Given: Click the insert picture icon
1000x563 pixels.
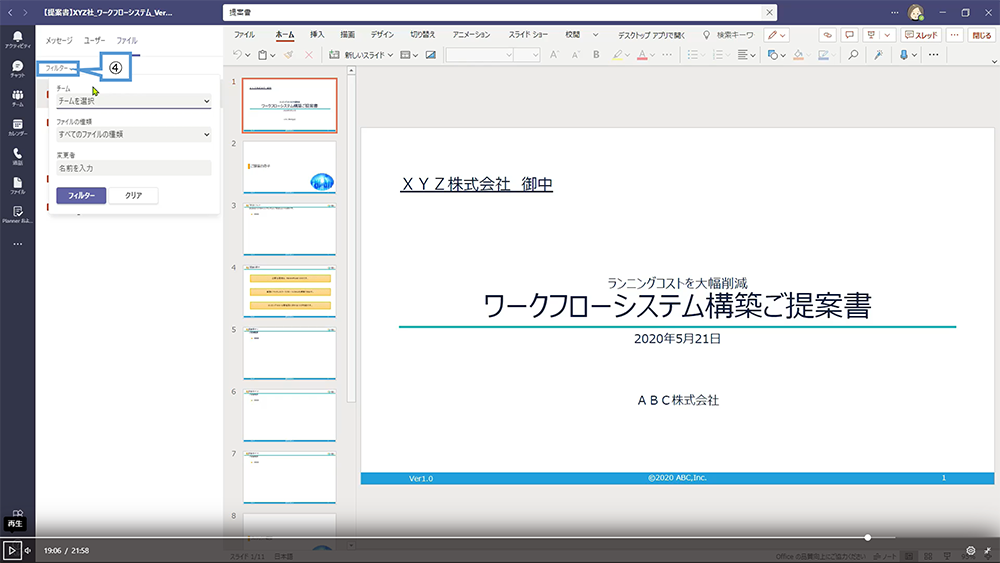Looking at the screenshot, I should point(431,55).
